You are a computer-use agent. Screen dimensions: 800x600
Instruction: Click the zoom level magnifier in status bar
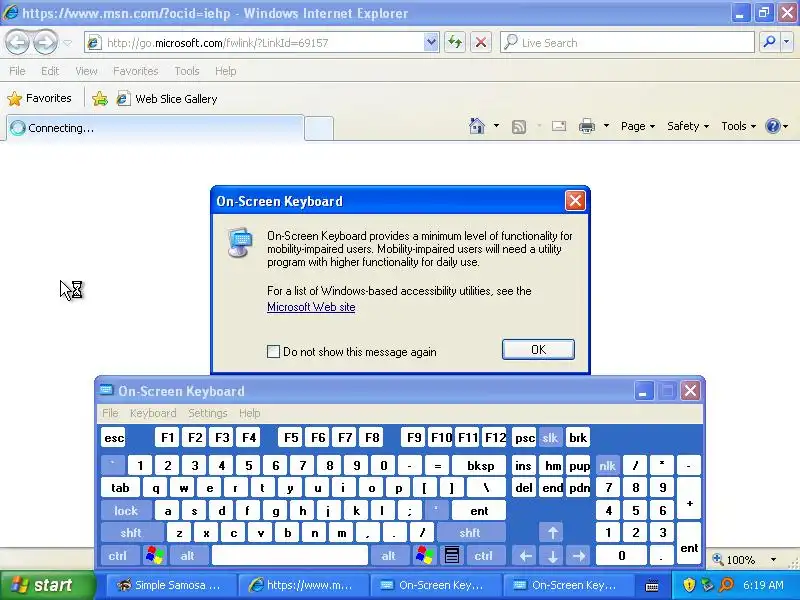click(718, 559)
